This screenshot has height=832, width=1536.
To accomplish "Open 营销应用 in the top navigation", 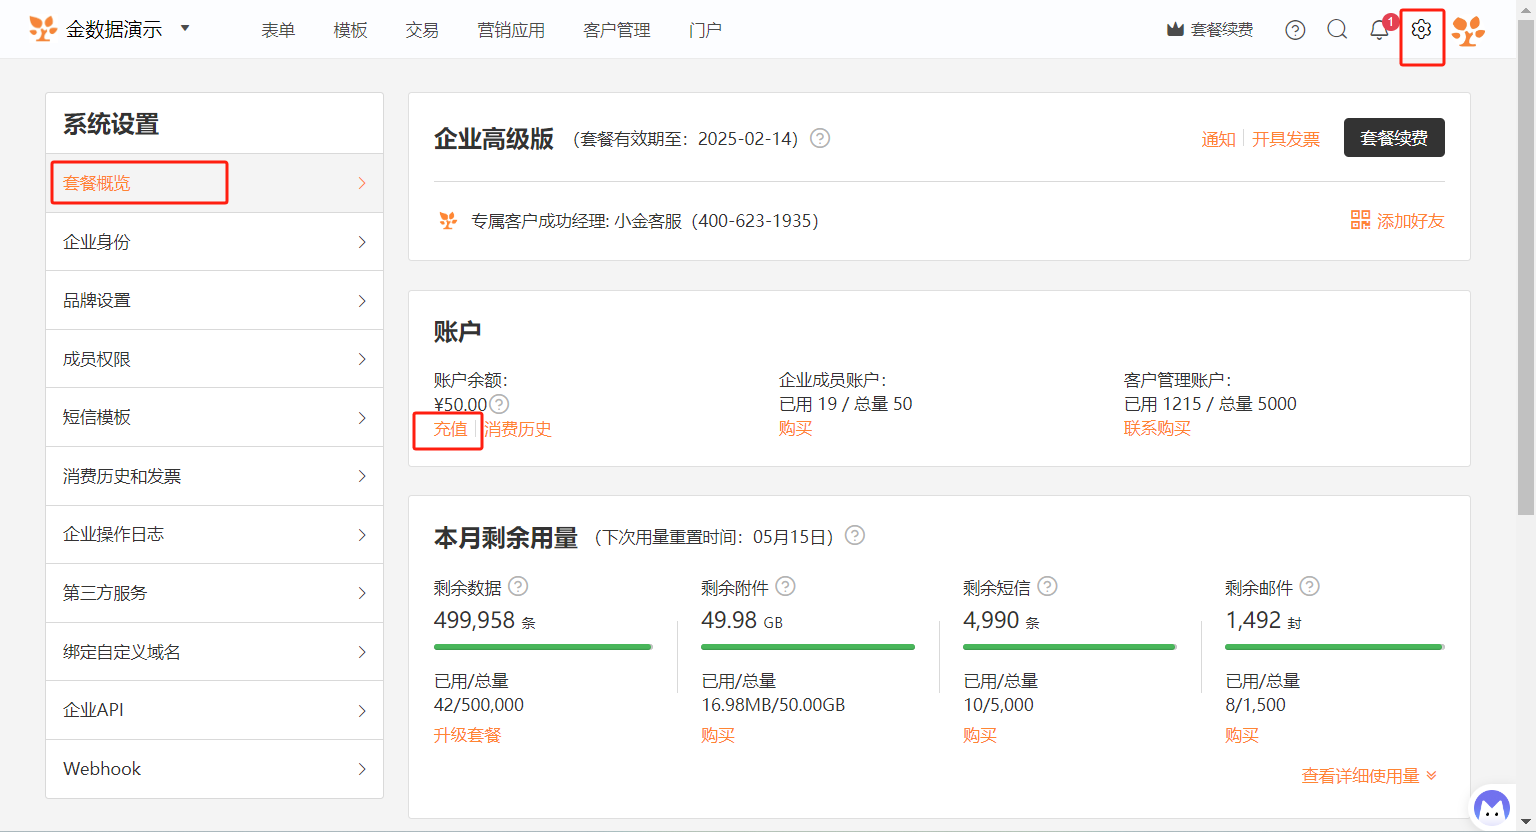I will pyautogui.click(x=511, y=30).
